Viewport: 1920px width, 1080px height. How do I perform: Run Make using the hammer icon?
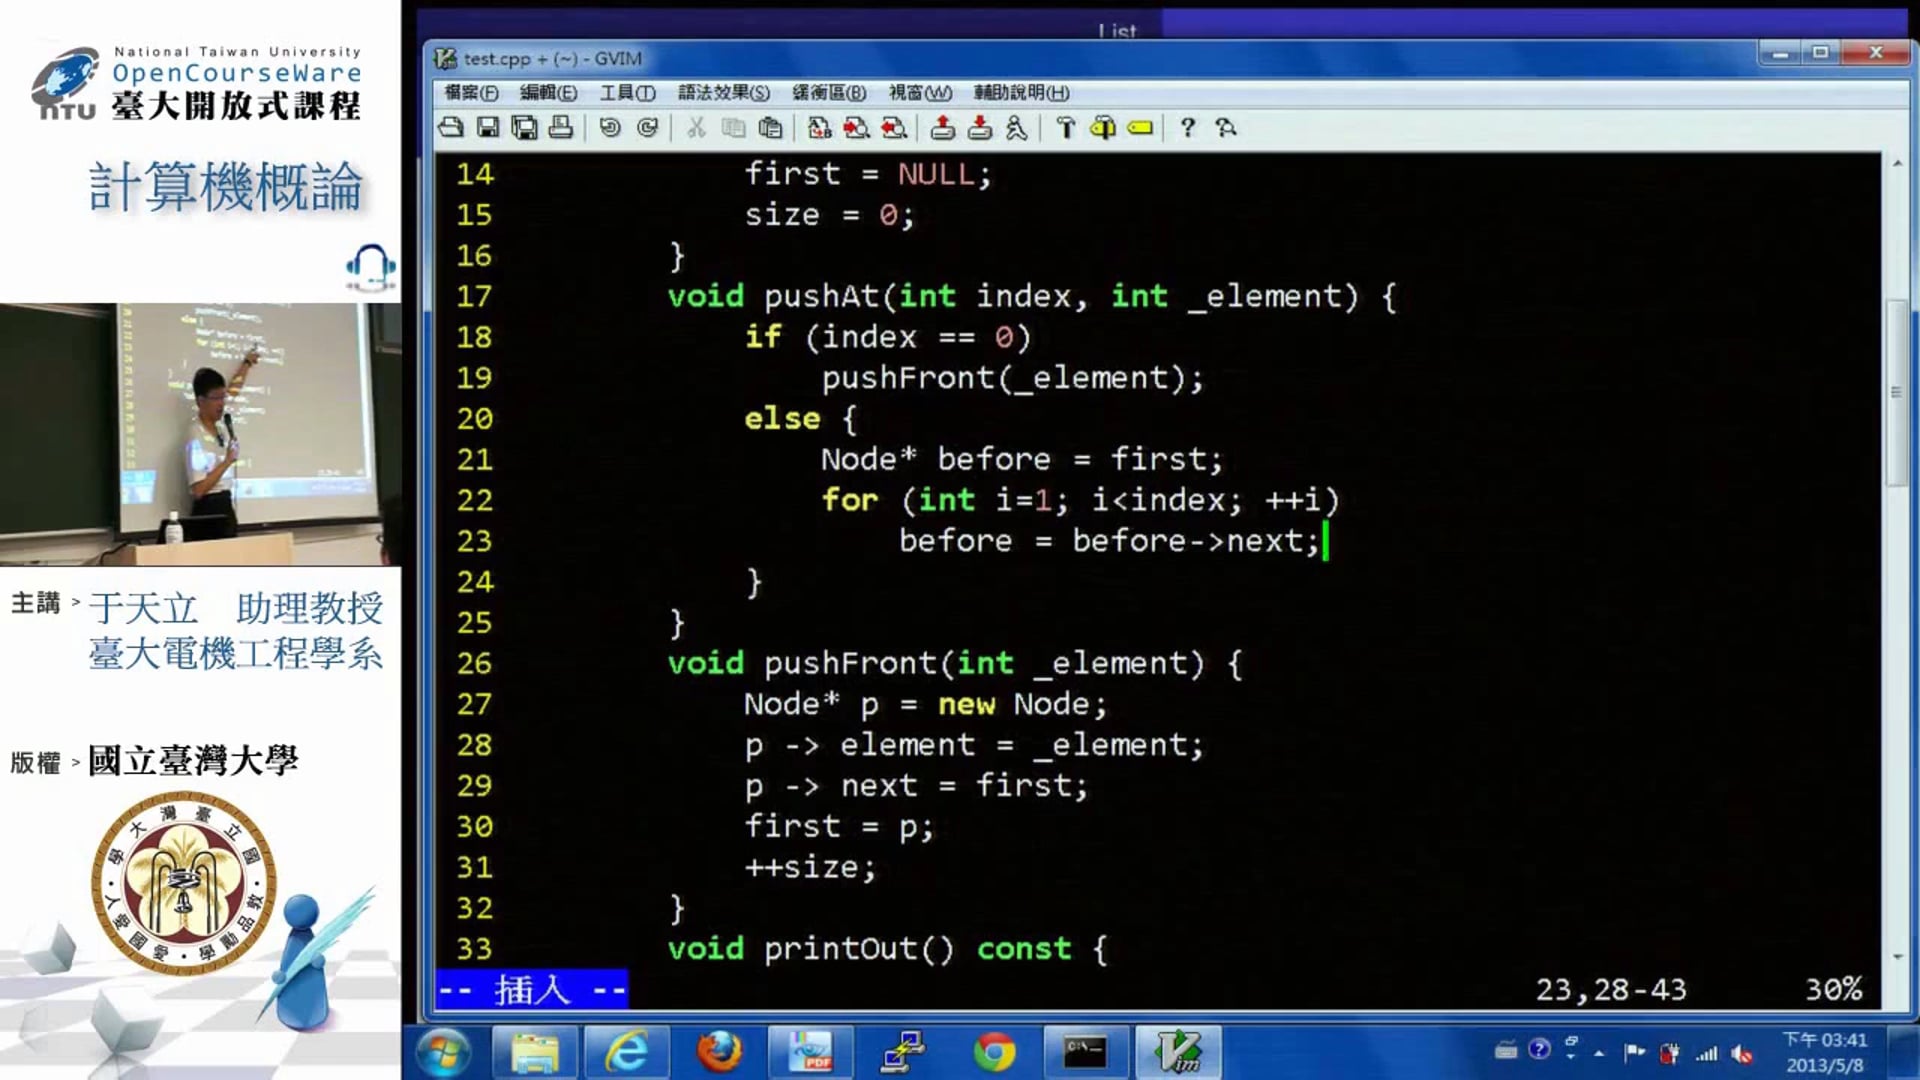click(x=1066, y=127)
